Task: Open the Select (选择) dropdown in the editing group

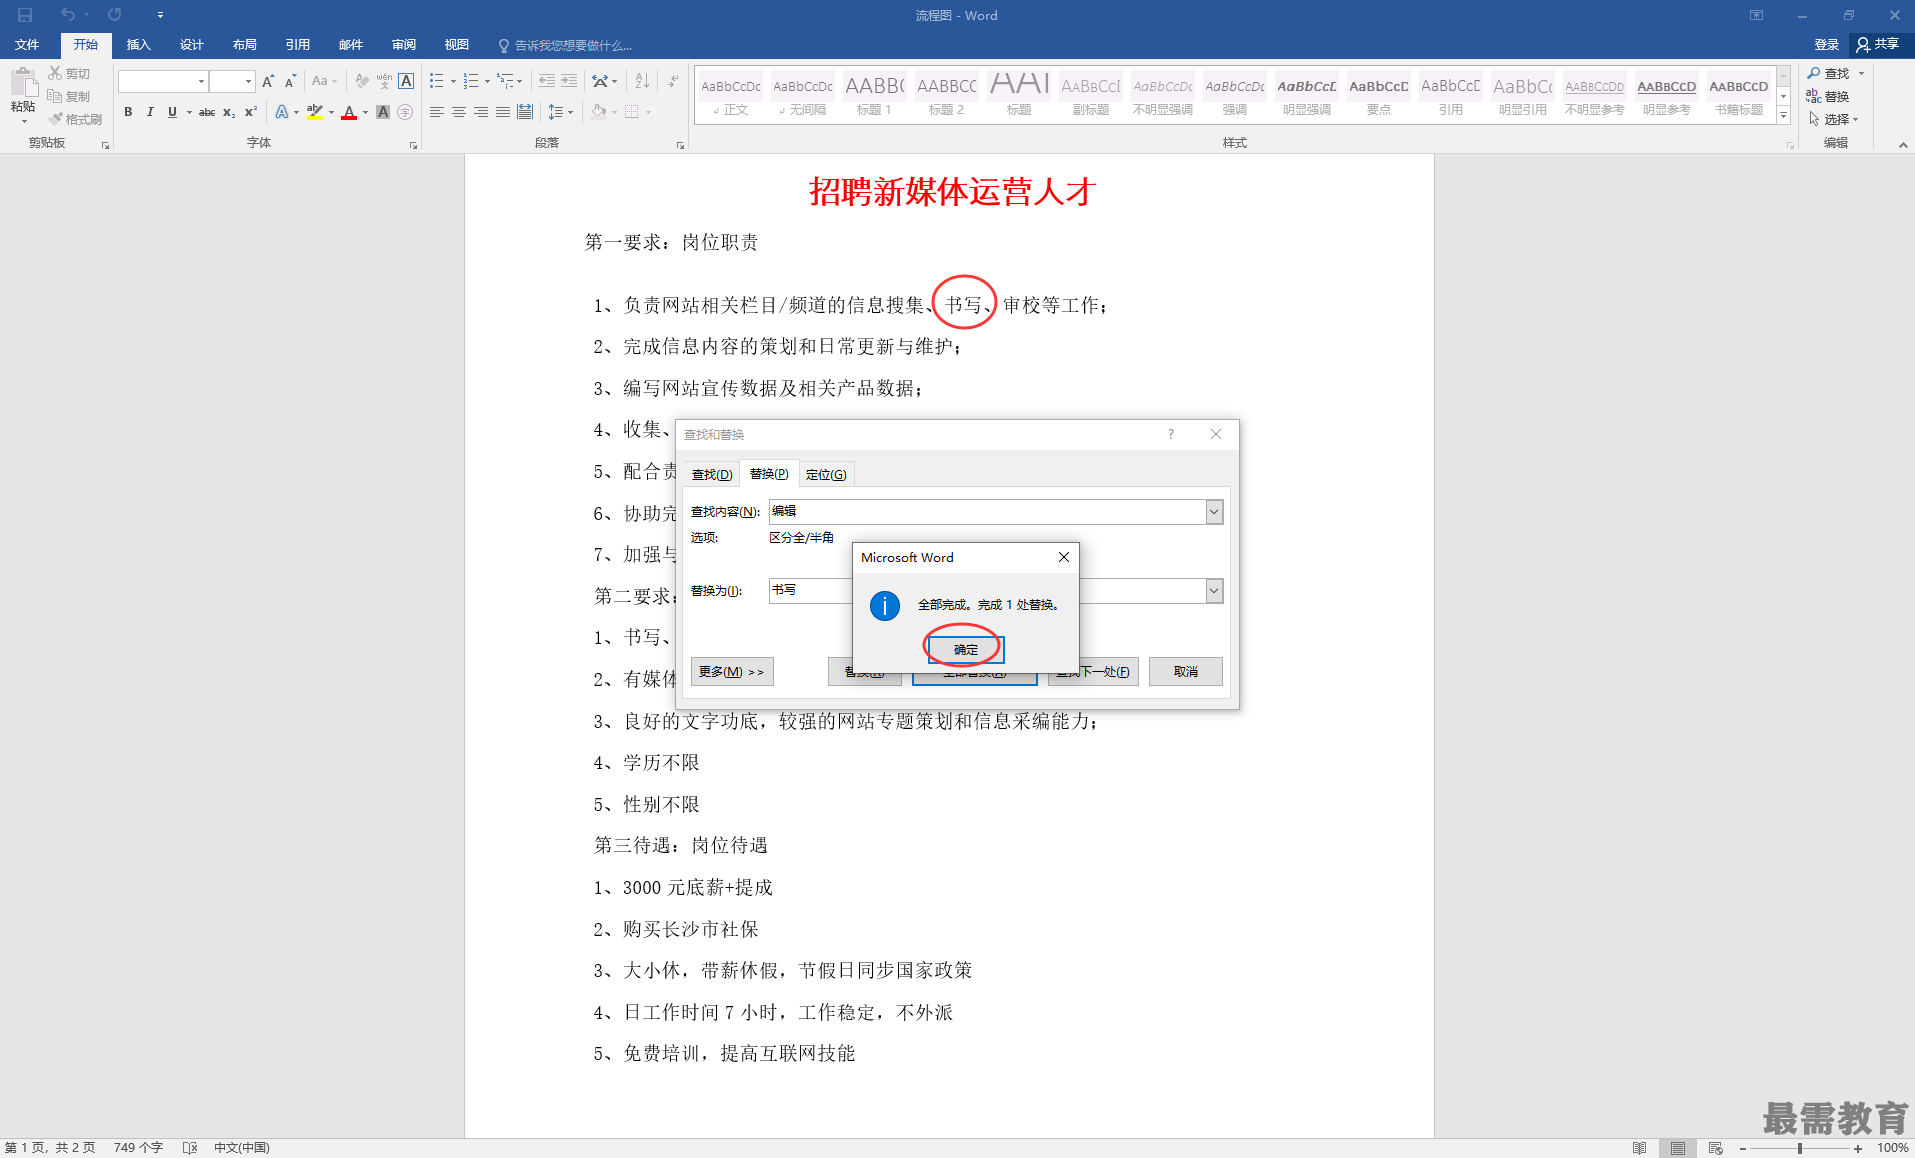Action: [1834, 119]
